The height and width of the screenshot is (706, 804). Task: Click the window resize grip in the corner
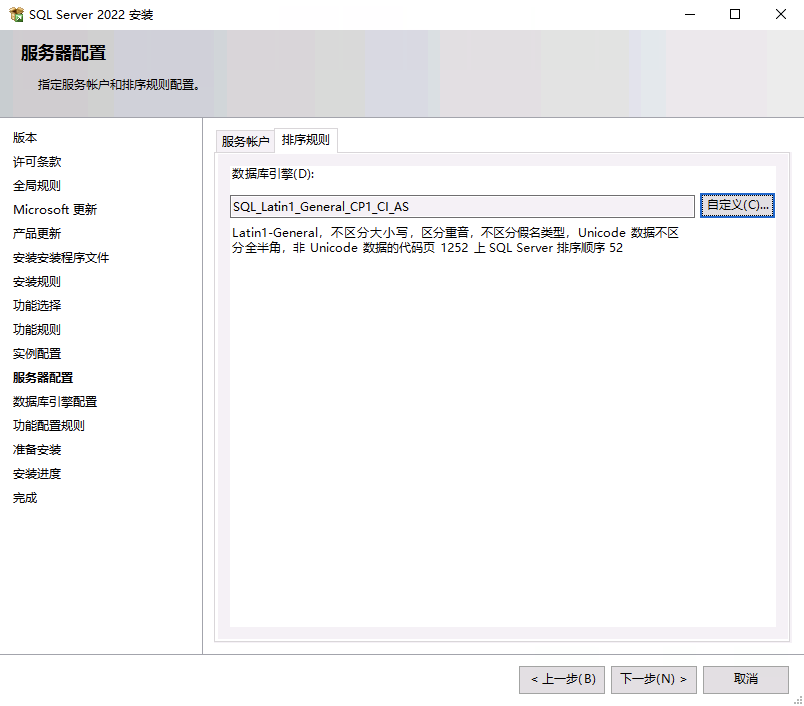(x=798, y=700)
